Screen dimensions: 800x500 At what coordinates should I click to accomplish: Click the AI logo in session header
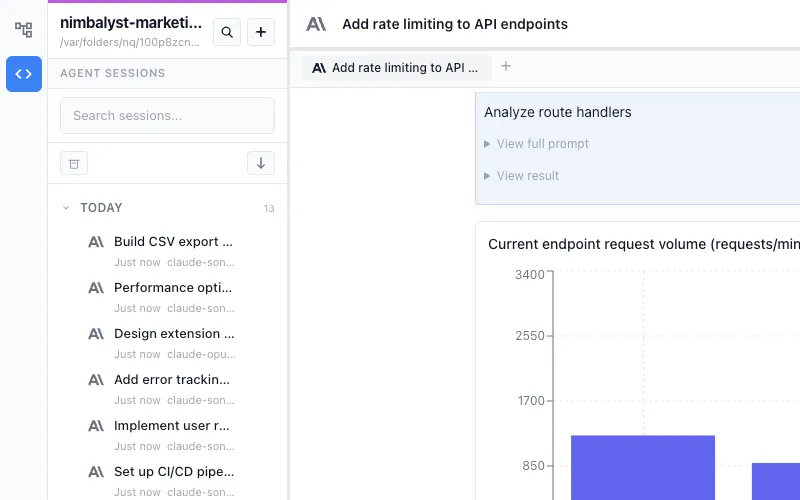[x=316, y=24]
